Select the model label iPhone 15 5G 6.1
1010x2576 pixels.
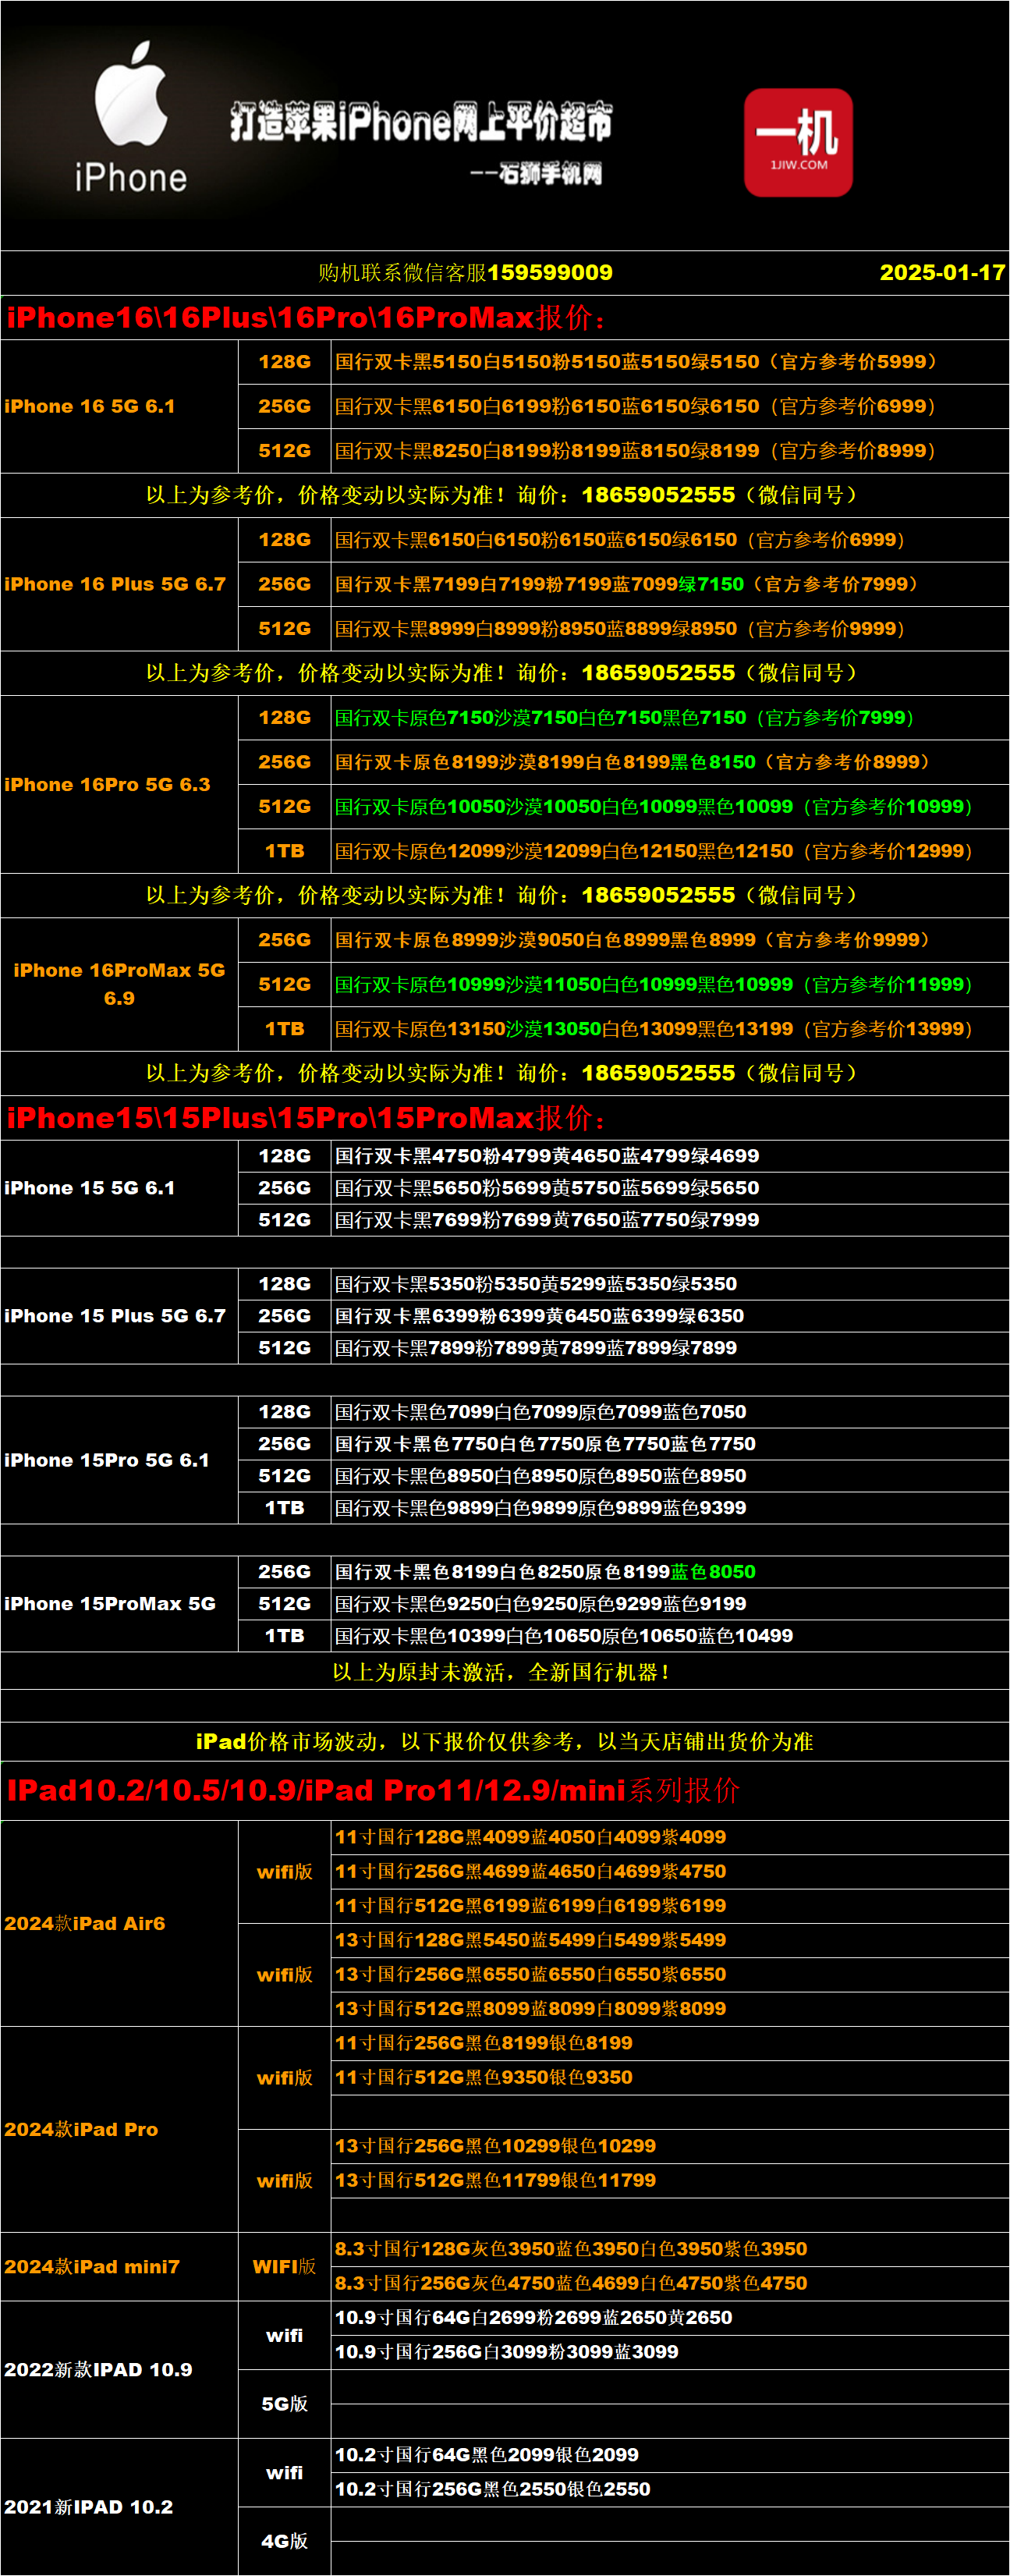(x=90, y=1188)
